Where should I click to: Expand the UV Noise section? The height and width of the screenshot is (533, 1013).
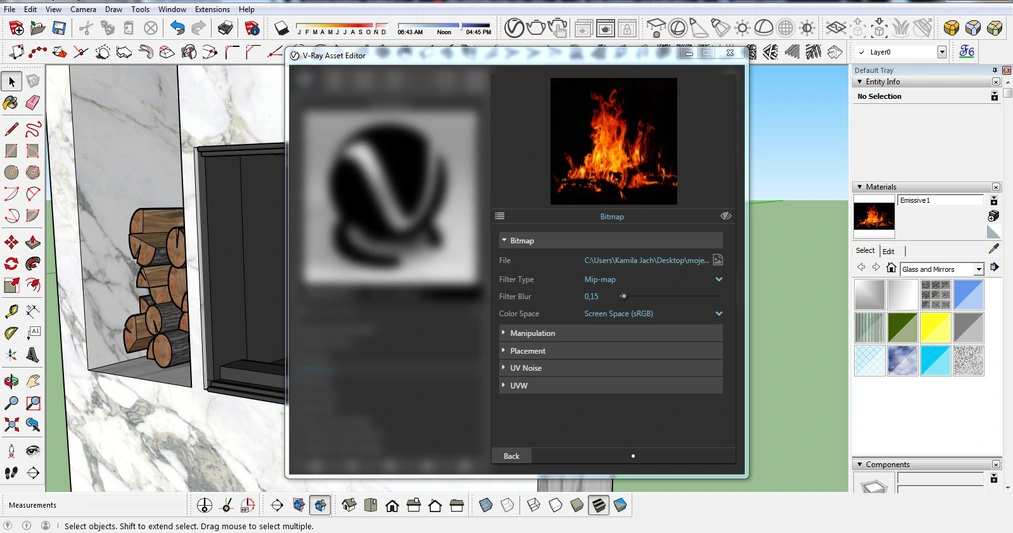pyautogui.click(x=611, y=368)
